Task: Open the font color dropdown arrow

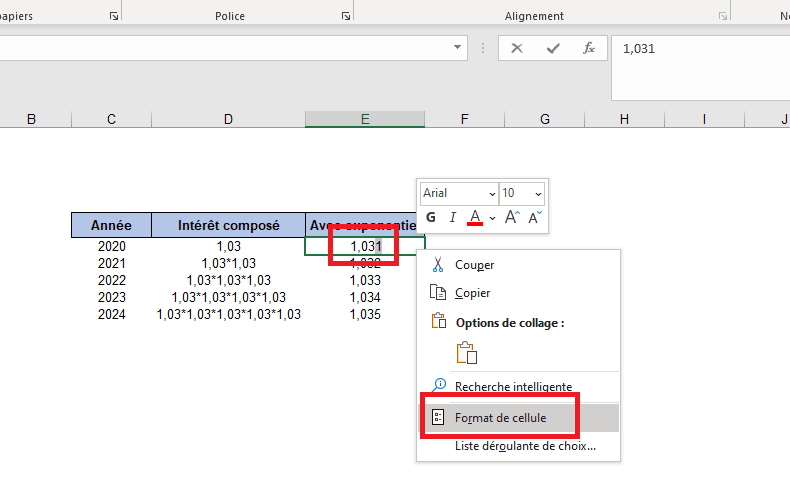Action: pyautogui.click(x=492, y=218)
